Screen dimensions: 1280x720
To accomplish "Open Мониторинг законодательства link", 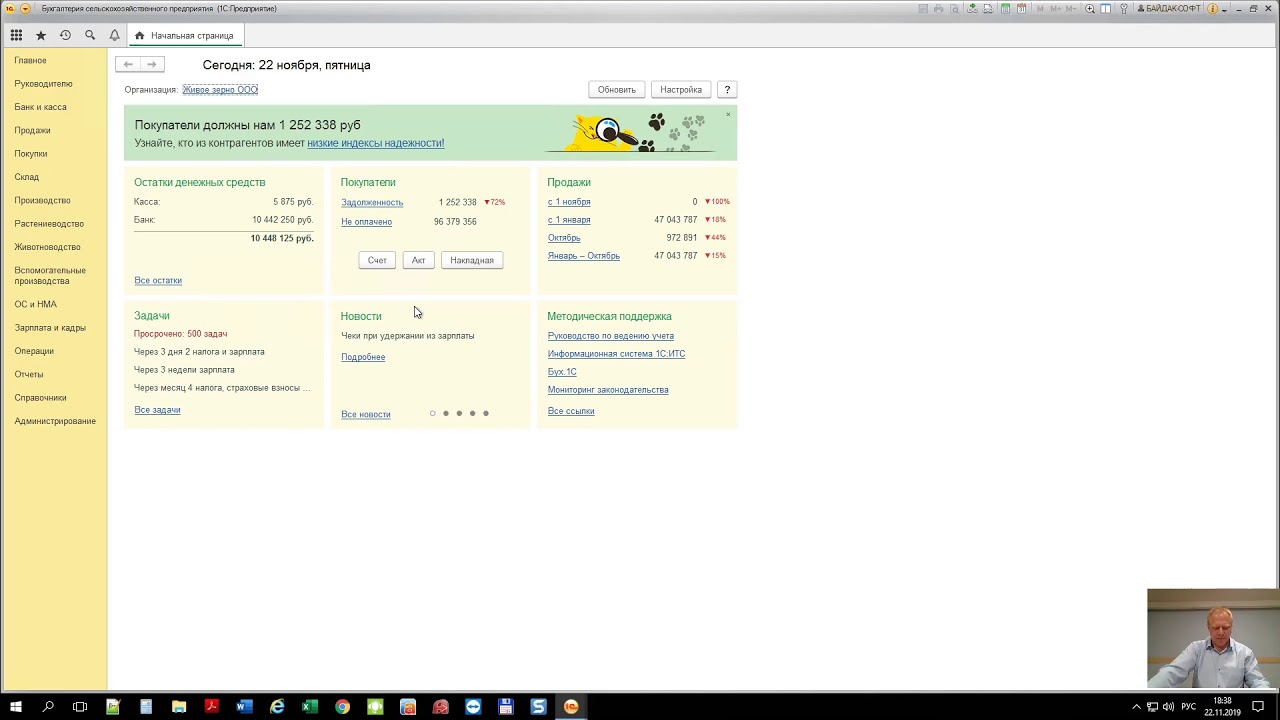I will 608,390.
